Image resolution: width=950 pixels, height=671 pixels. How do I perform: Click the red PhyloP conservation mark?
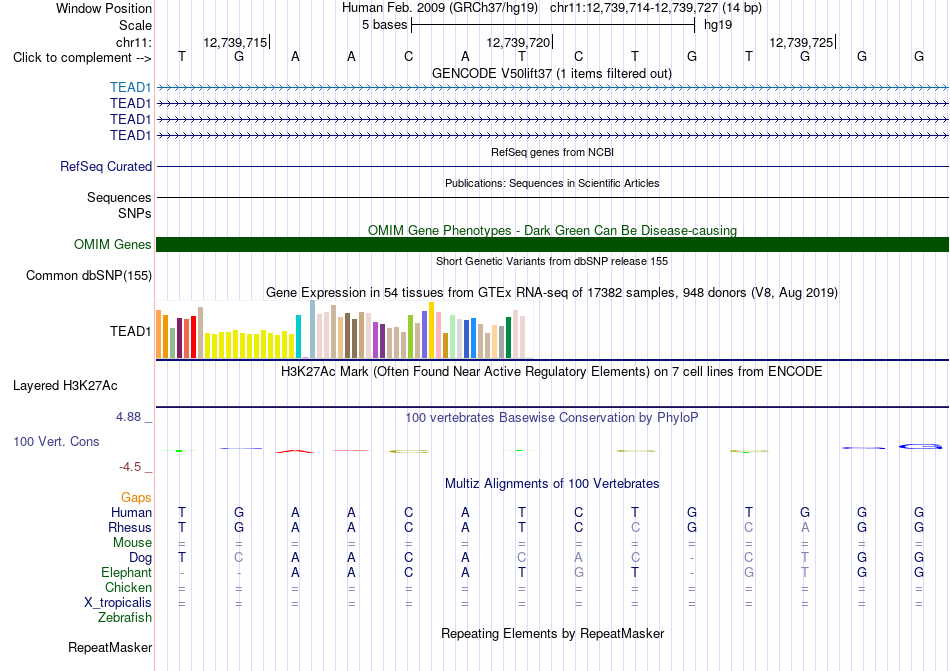coord(294,451)
